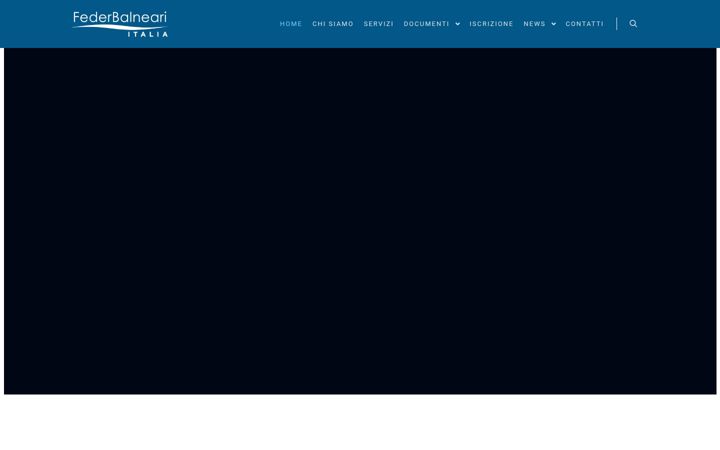The height and width of the screenshot is (450, 720).
Task: Expand the Documenti dropdown chevron
Action: [458, 24]
